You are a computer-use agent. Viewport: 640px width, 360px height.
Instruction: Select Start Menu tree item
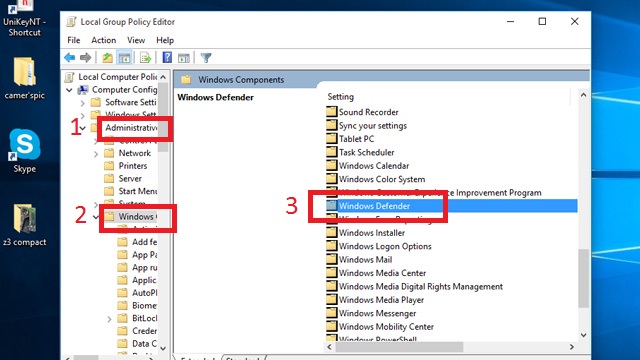point(138,191)
